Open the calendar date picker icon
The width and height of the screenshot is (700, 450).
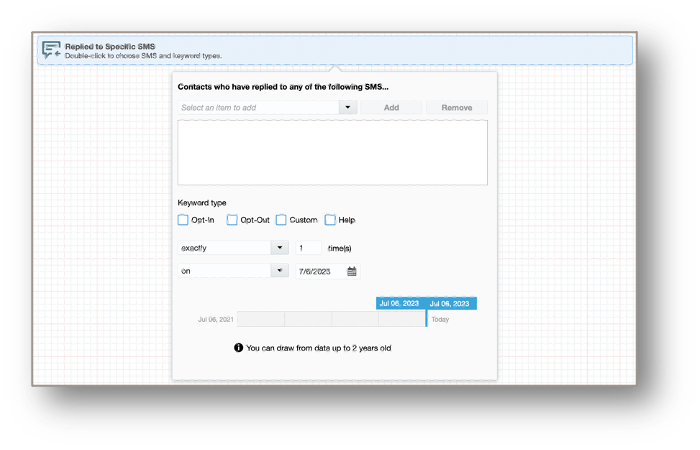coord(352,271)
